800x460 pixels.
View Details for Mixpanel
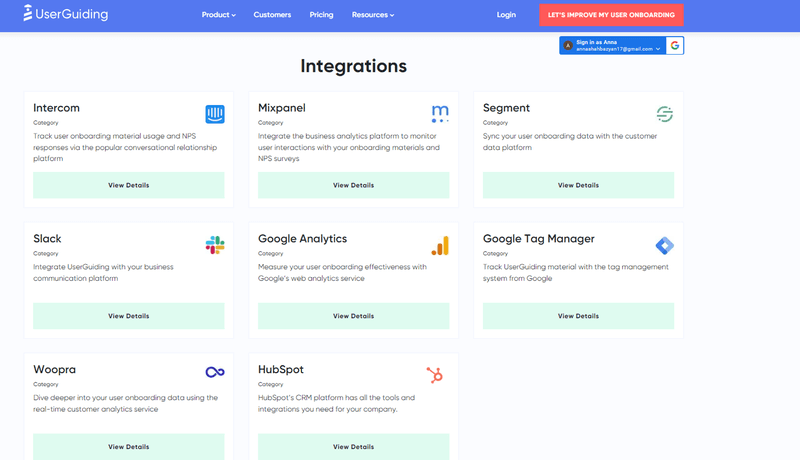[x=354, y=185]
